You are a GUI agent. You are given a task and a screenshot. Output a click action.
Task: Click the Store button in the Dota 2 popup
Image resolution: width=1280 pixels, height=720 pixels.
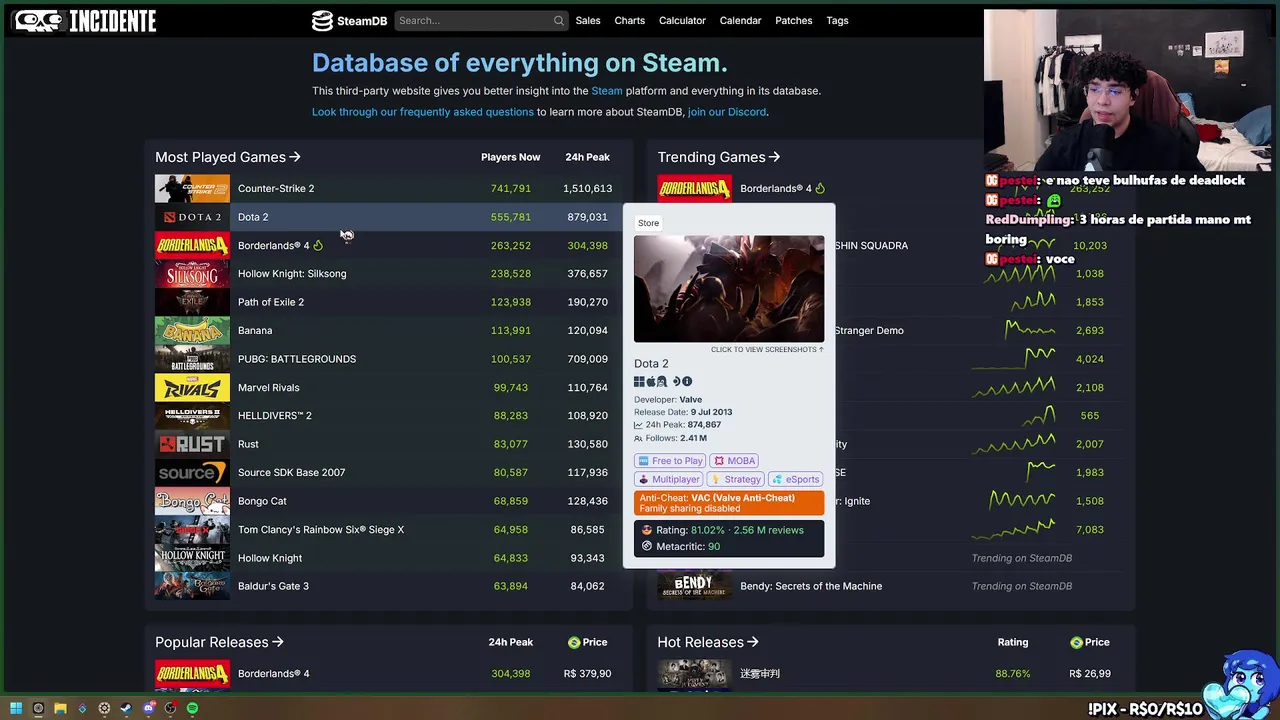point(648,223)
